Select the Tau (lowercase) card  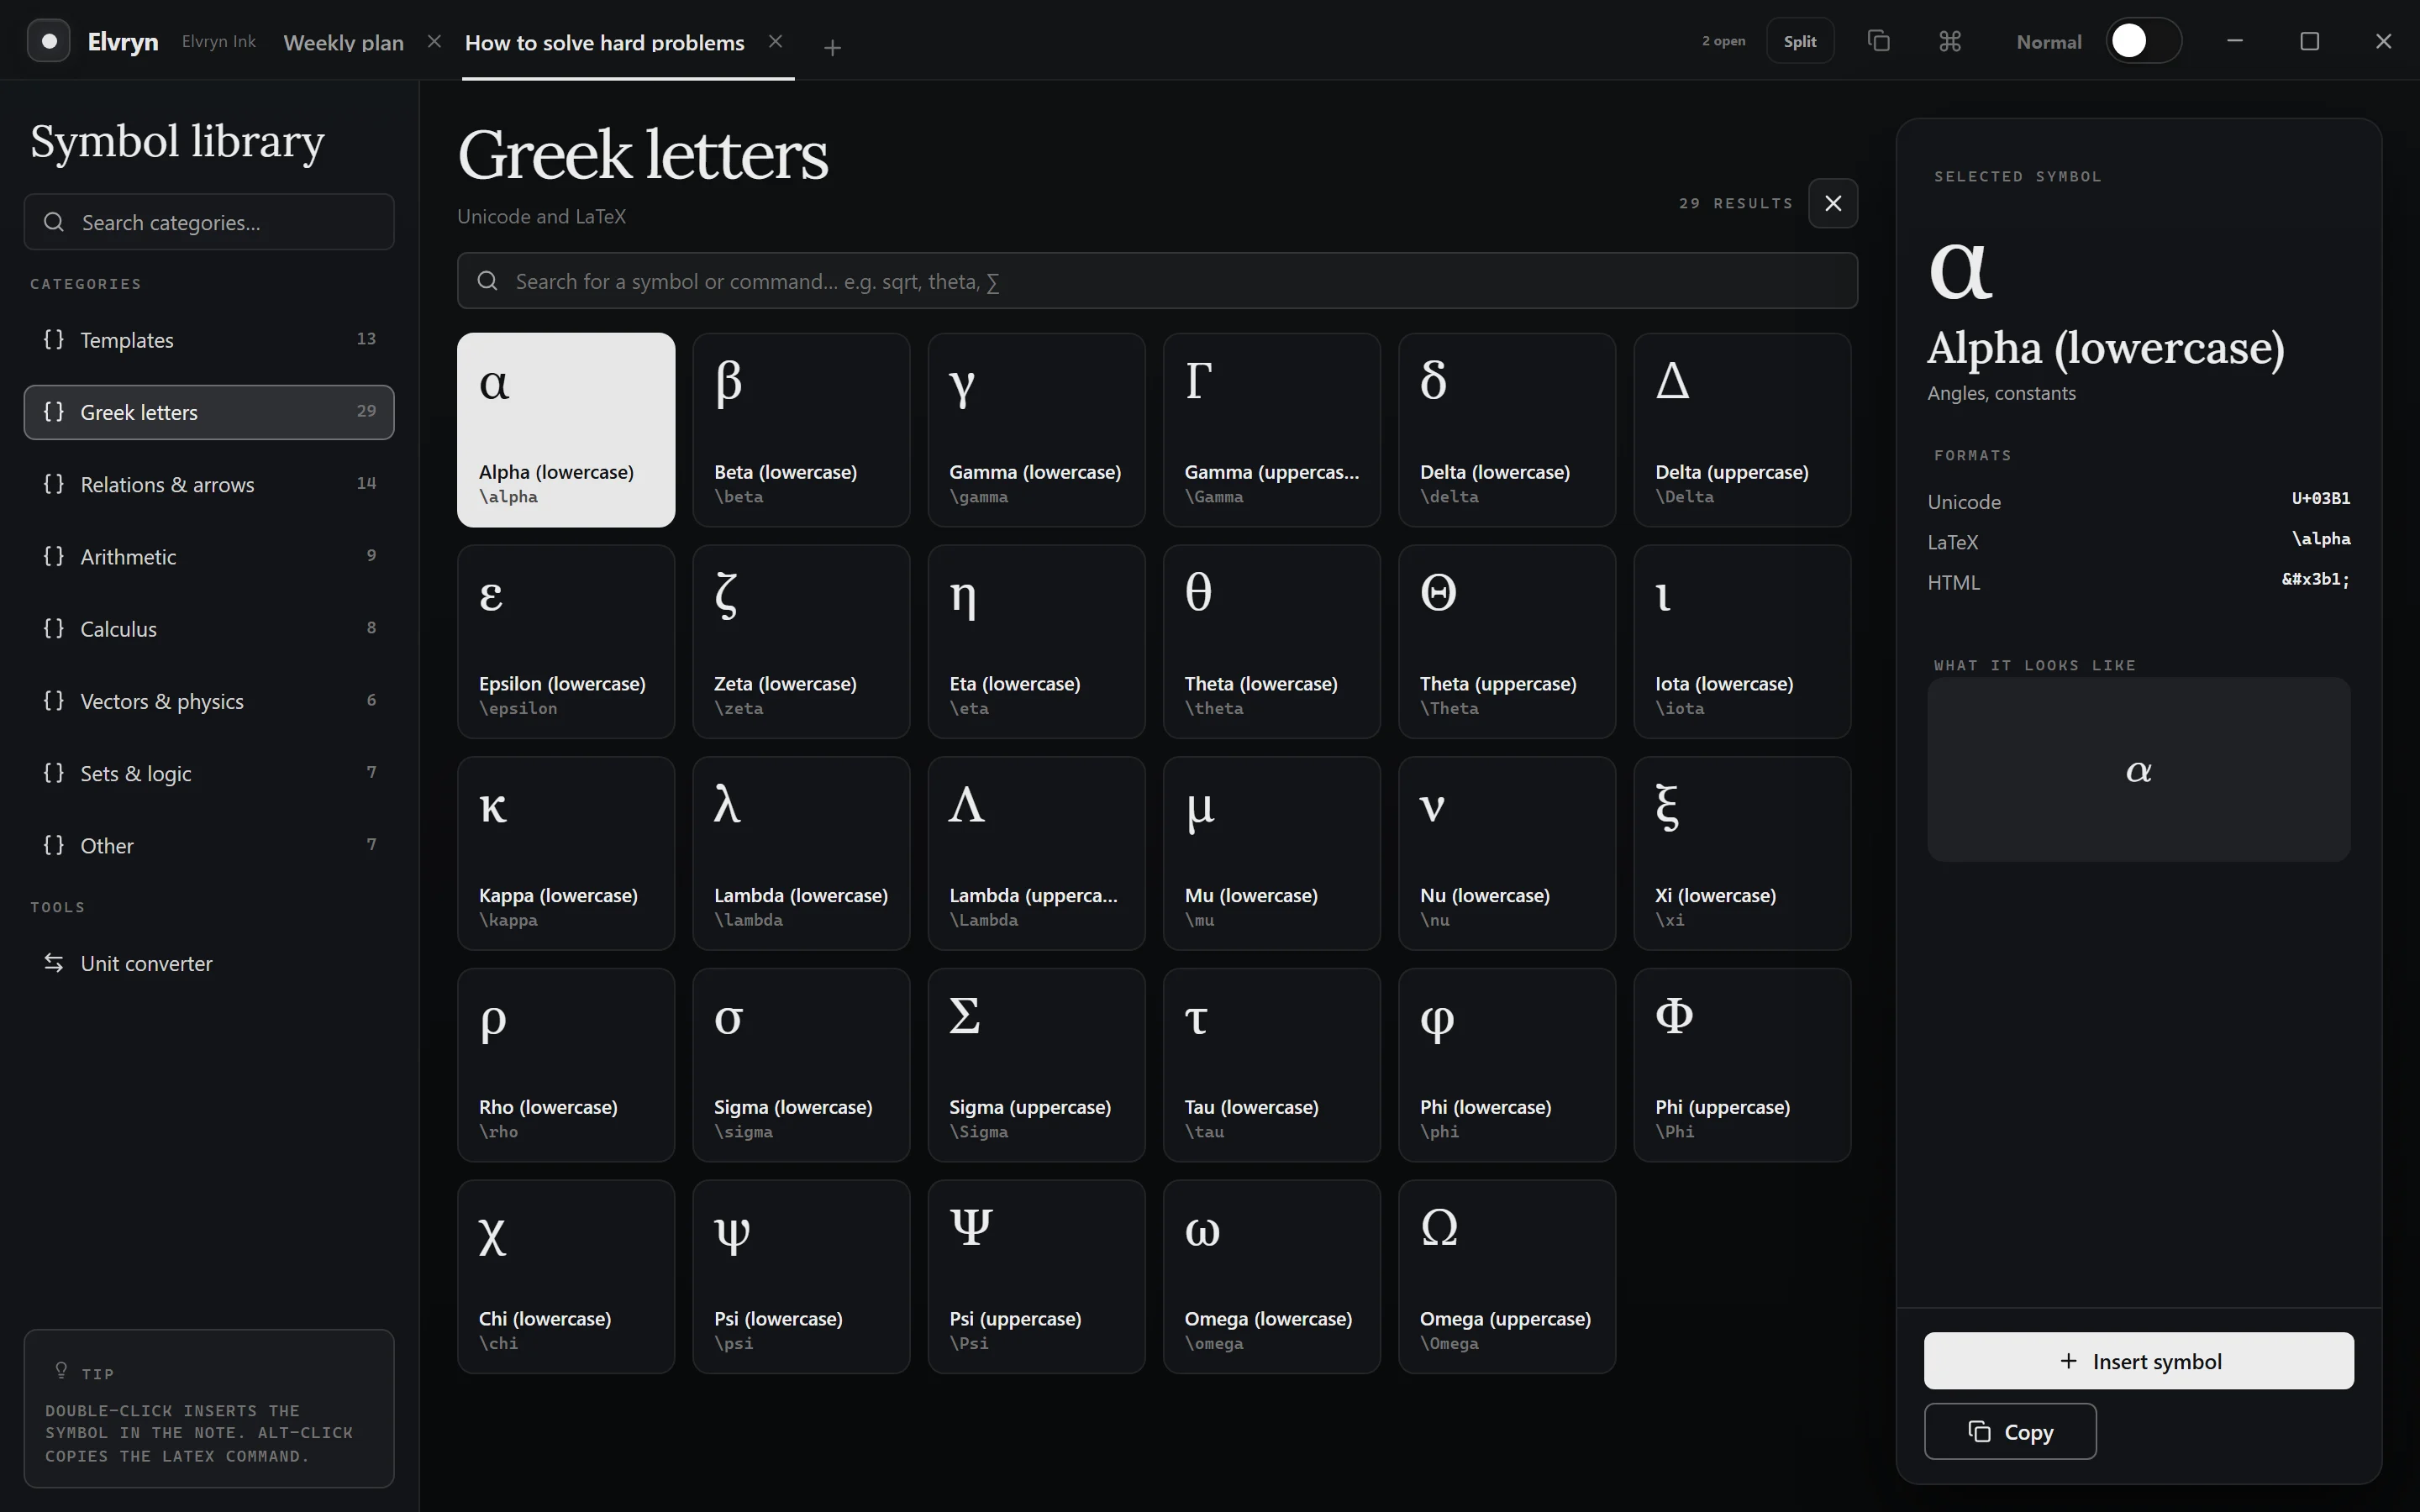point(1272,1065)
